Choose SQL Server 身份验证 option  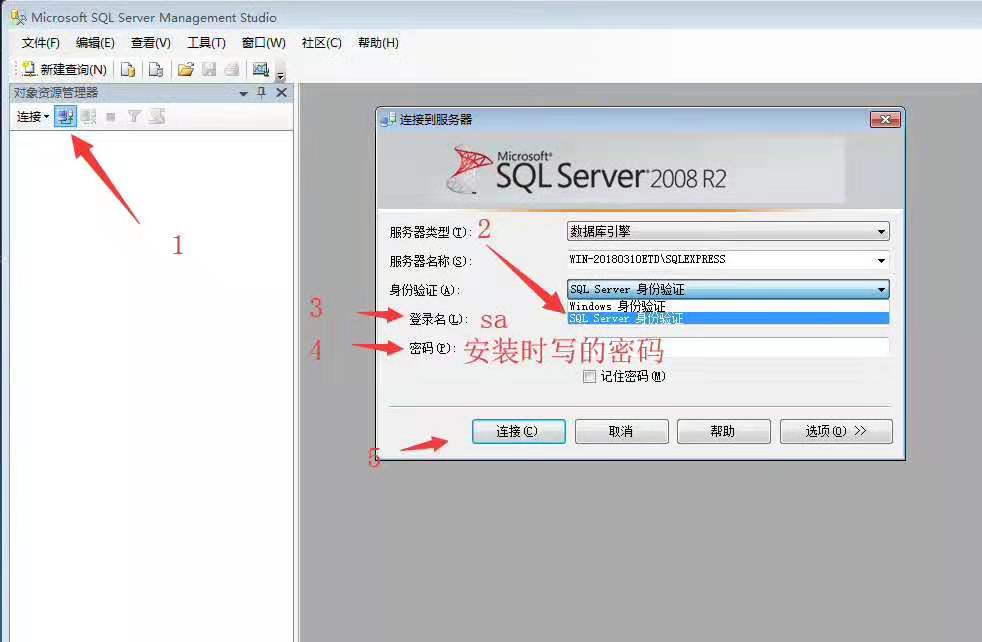tap(626, 318)
